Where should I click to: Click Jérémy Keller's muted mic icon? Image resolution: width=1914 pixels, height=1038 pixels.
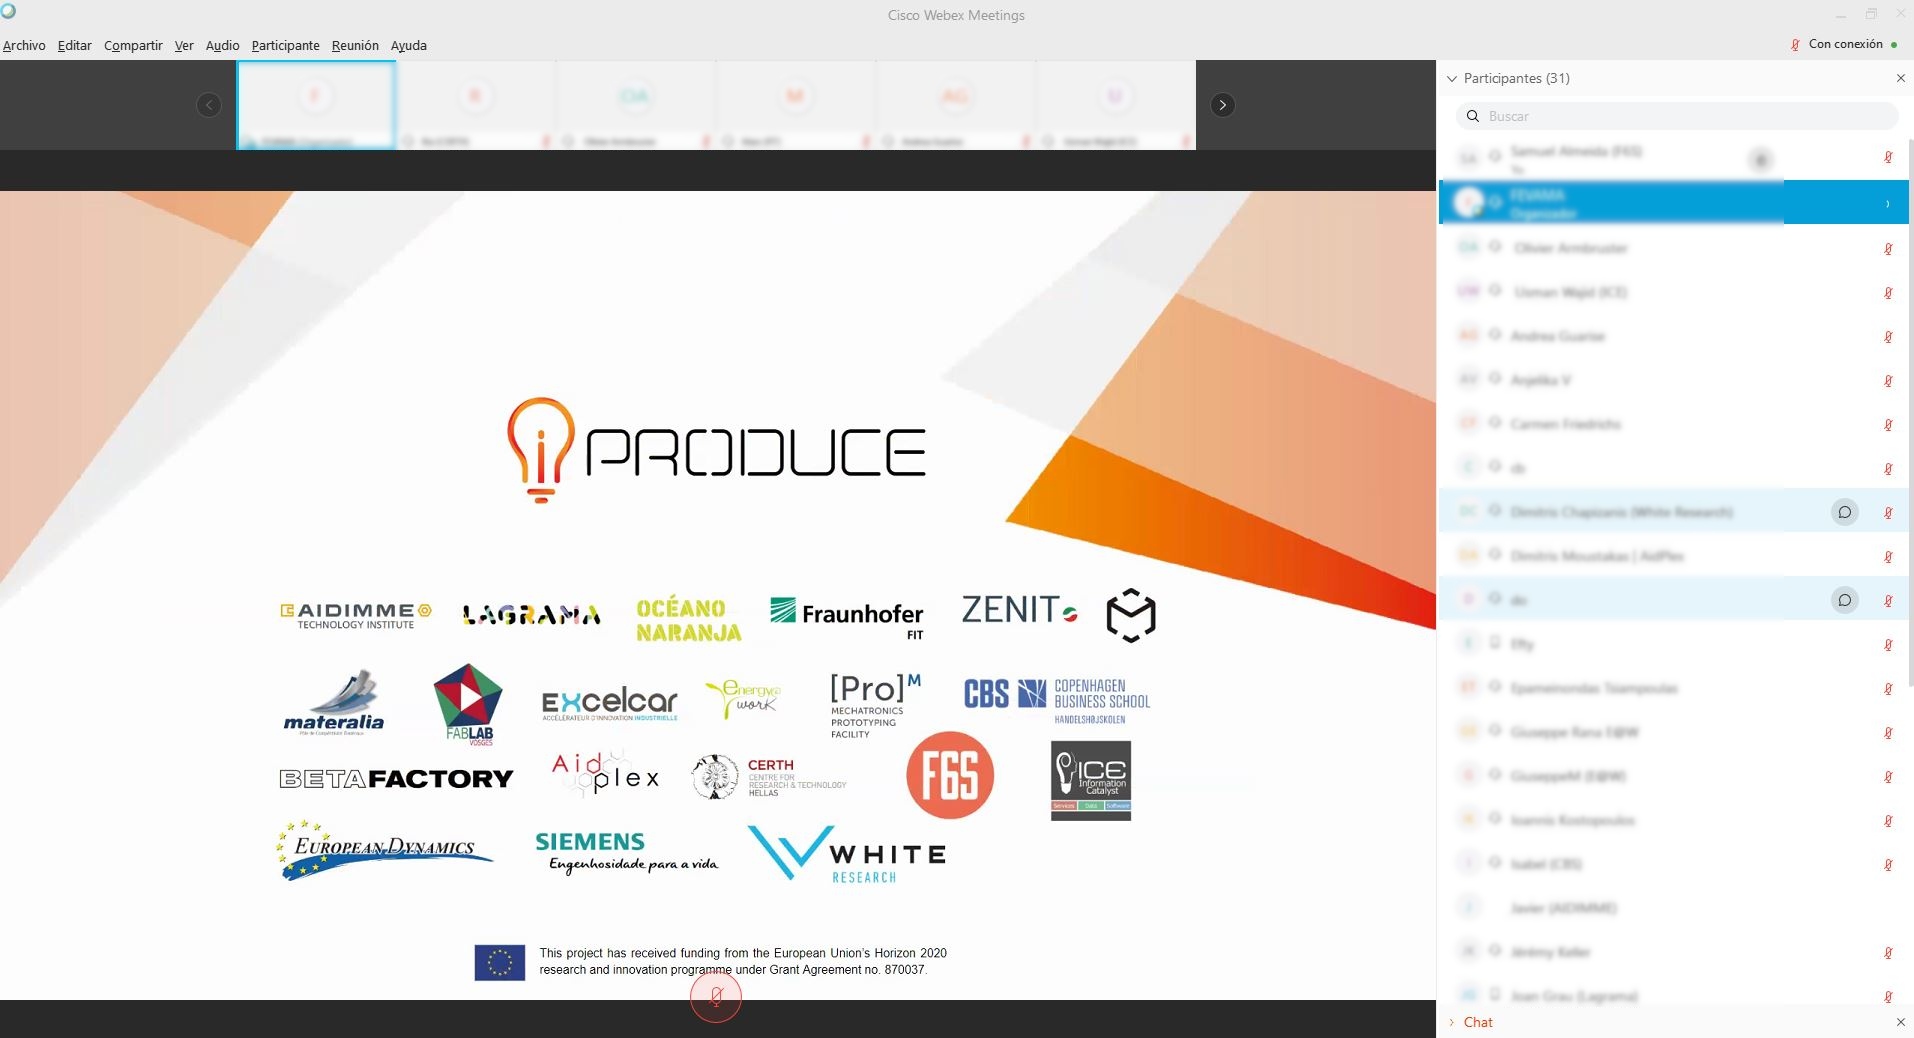pos(1888,953)
